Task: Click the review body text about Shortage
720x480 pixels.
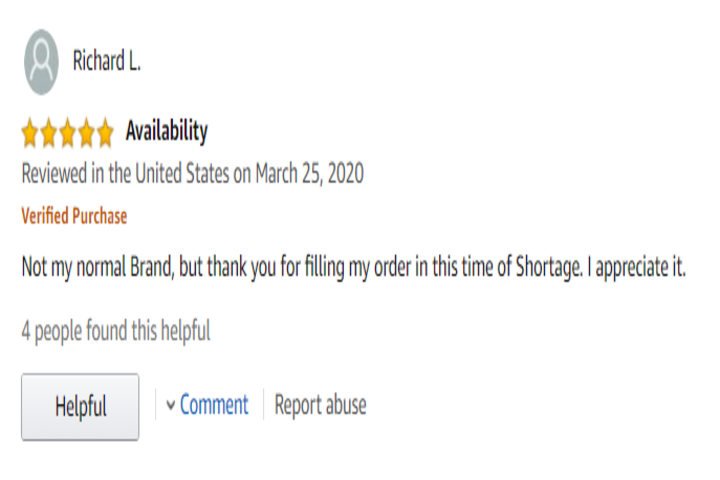Action: (354, 267)
